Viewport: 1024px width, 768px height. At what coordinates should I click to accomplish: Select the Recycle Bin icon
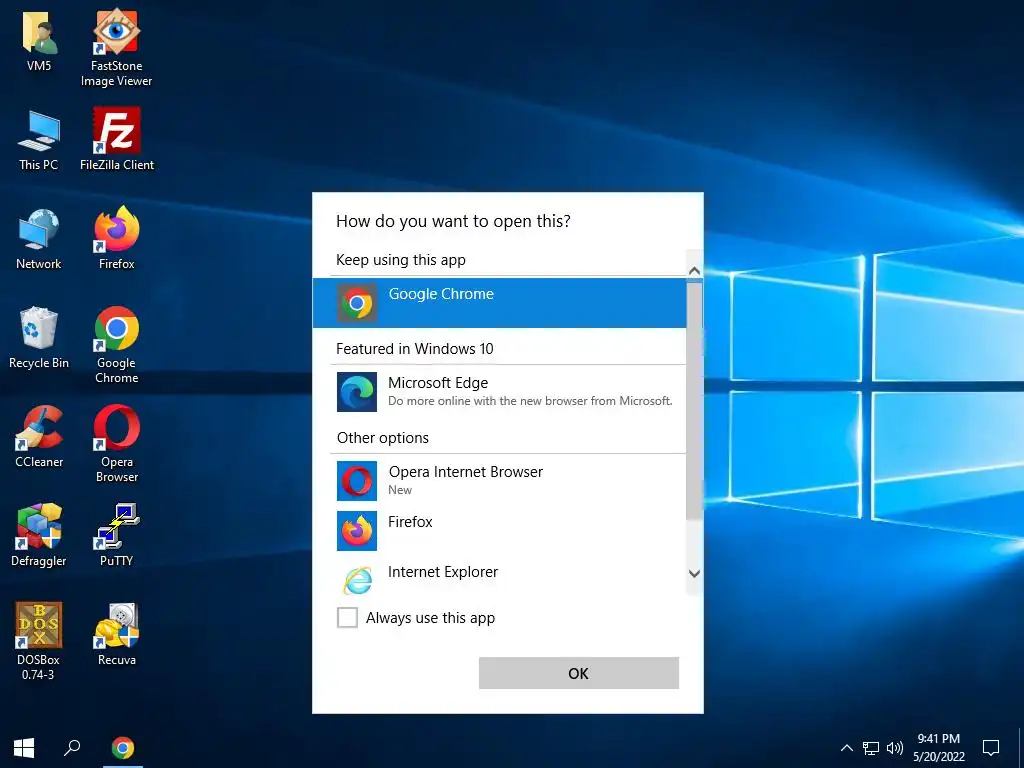pyautogui.click(x=39, y=338)
